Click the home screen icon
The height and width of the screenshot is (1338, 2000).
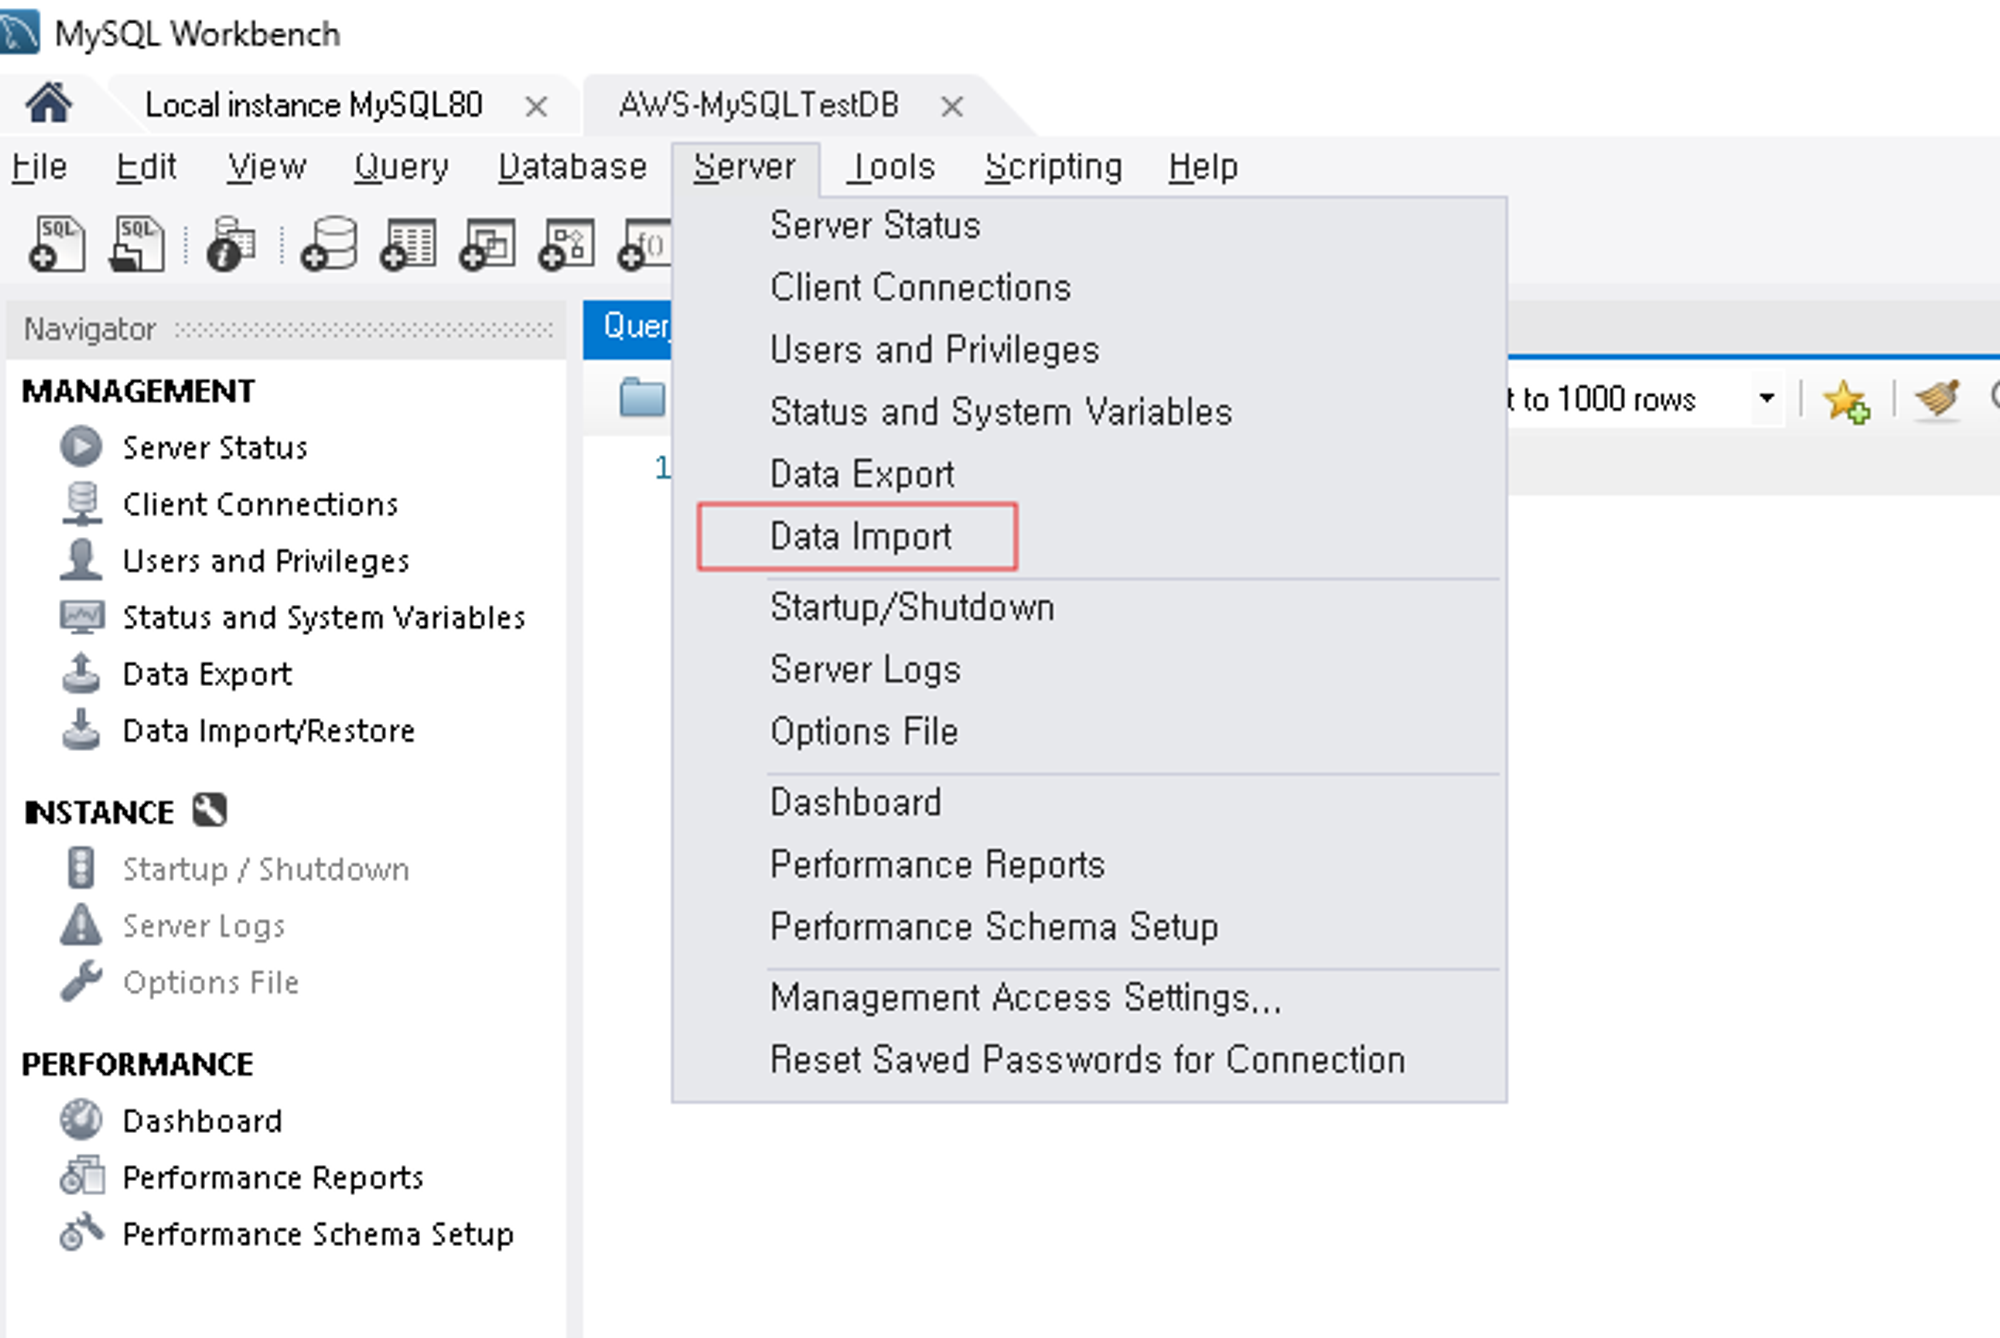coord(48,103)
